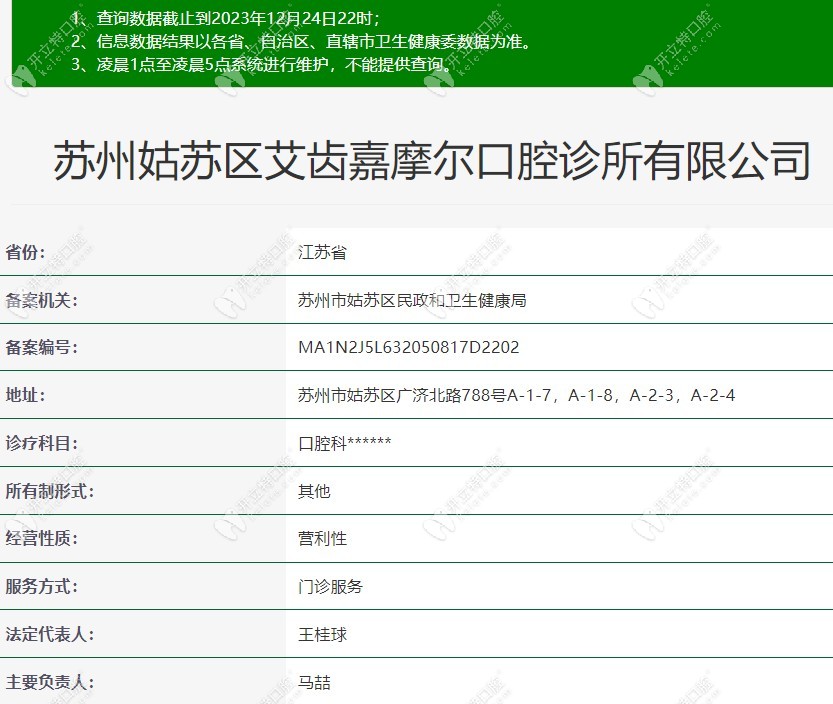Screen dimensions: 833x704
Task: Select the province value 江苏省
Action: pos(322,252)
